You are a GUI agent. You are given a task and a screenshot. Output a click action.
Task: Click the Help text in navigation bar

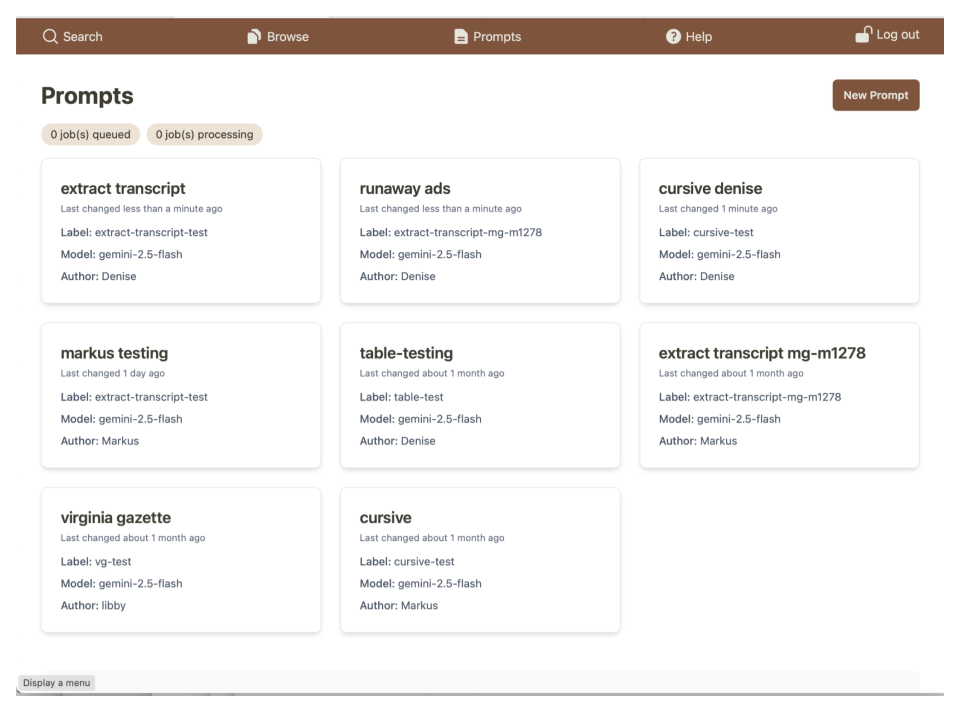click(698, 36)
